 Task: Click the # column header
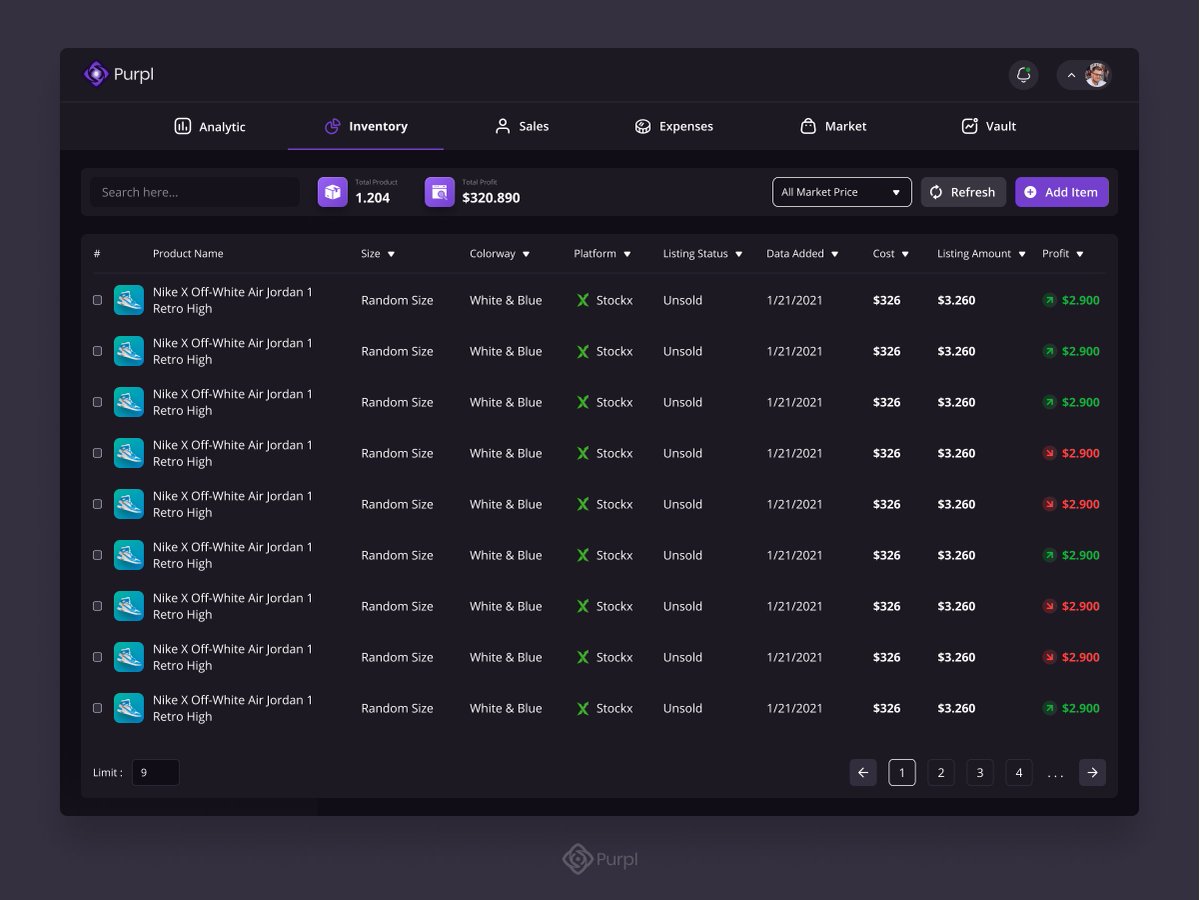(x=97, y=254)
